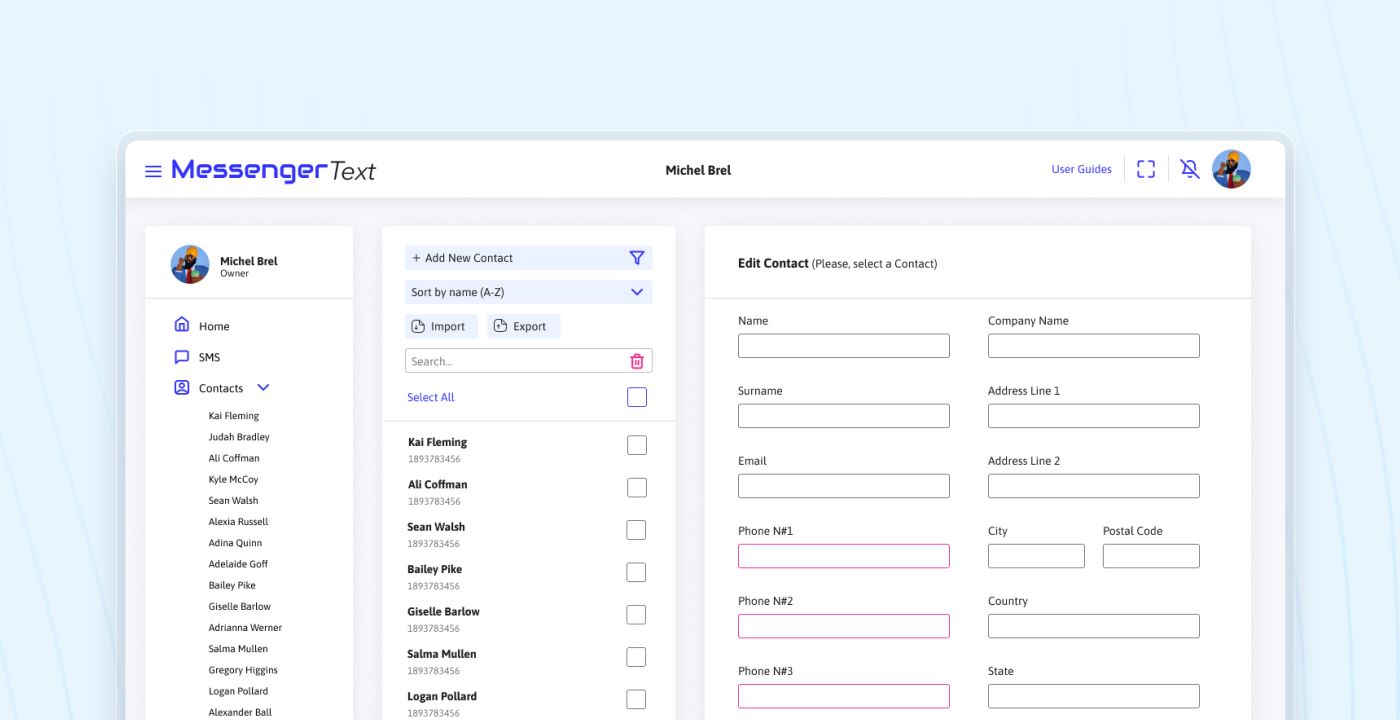Select Sean Walsh in sidebar list
Screen dimensions: 1400x720
(233, 500)
